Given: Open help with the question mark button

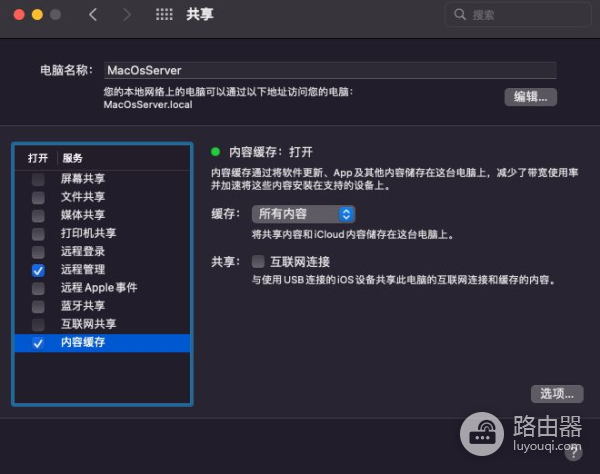Looking at the screenshot, I should (574, 453).
